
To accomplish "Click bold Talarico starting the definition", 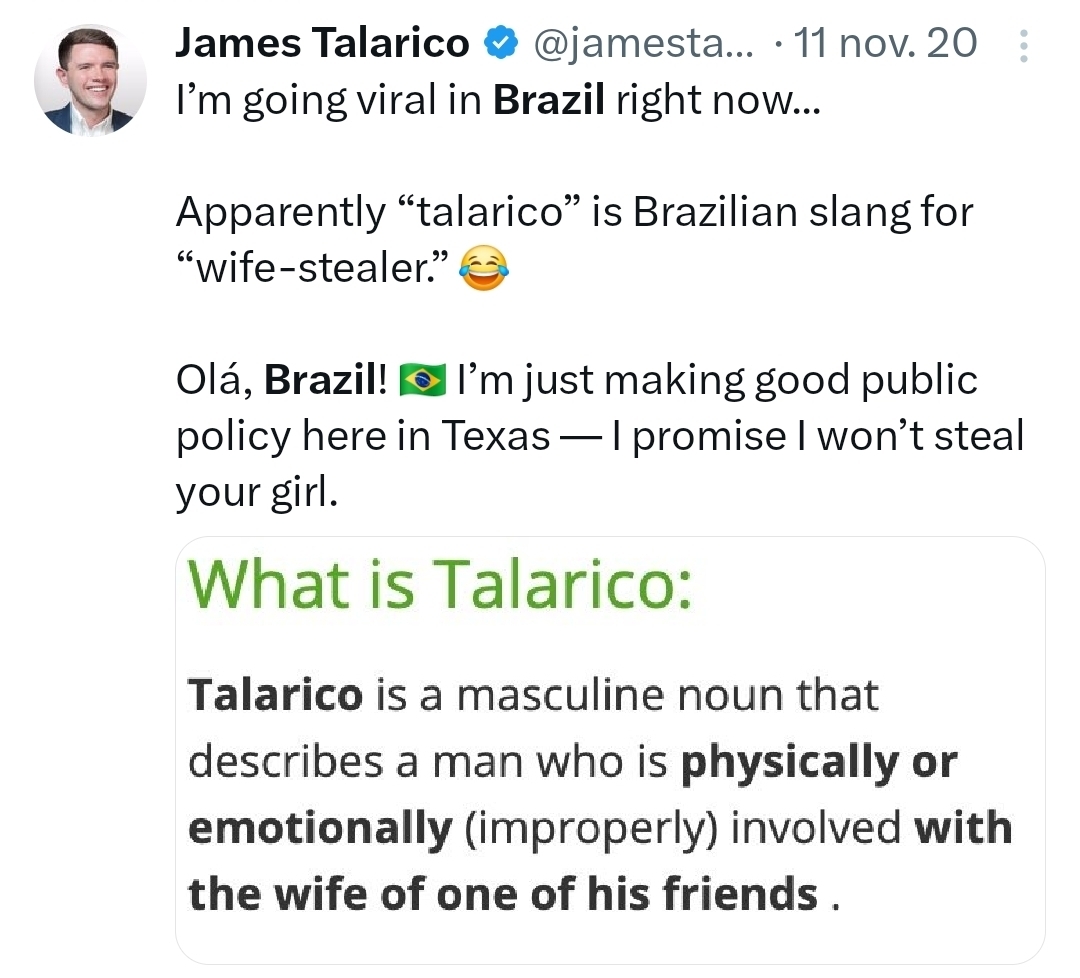I will tap(275, 695).
